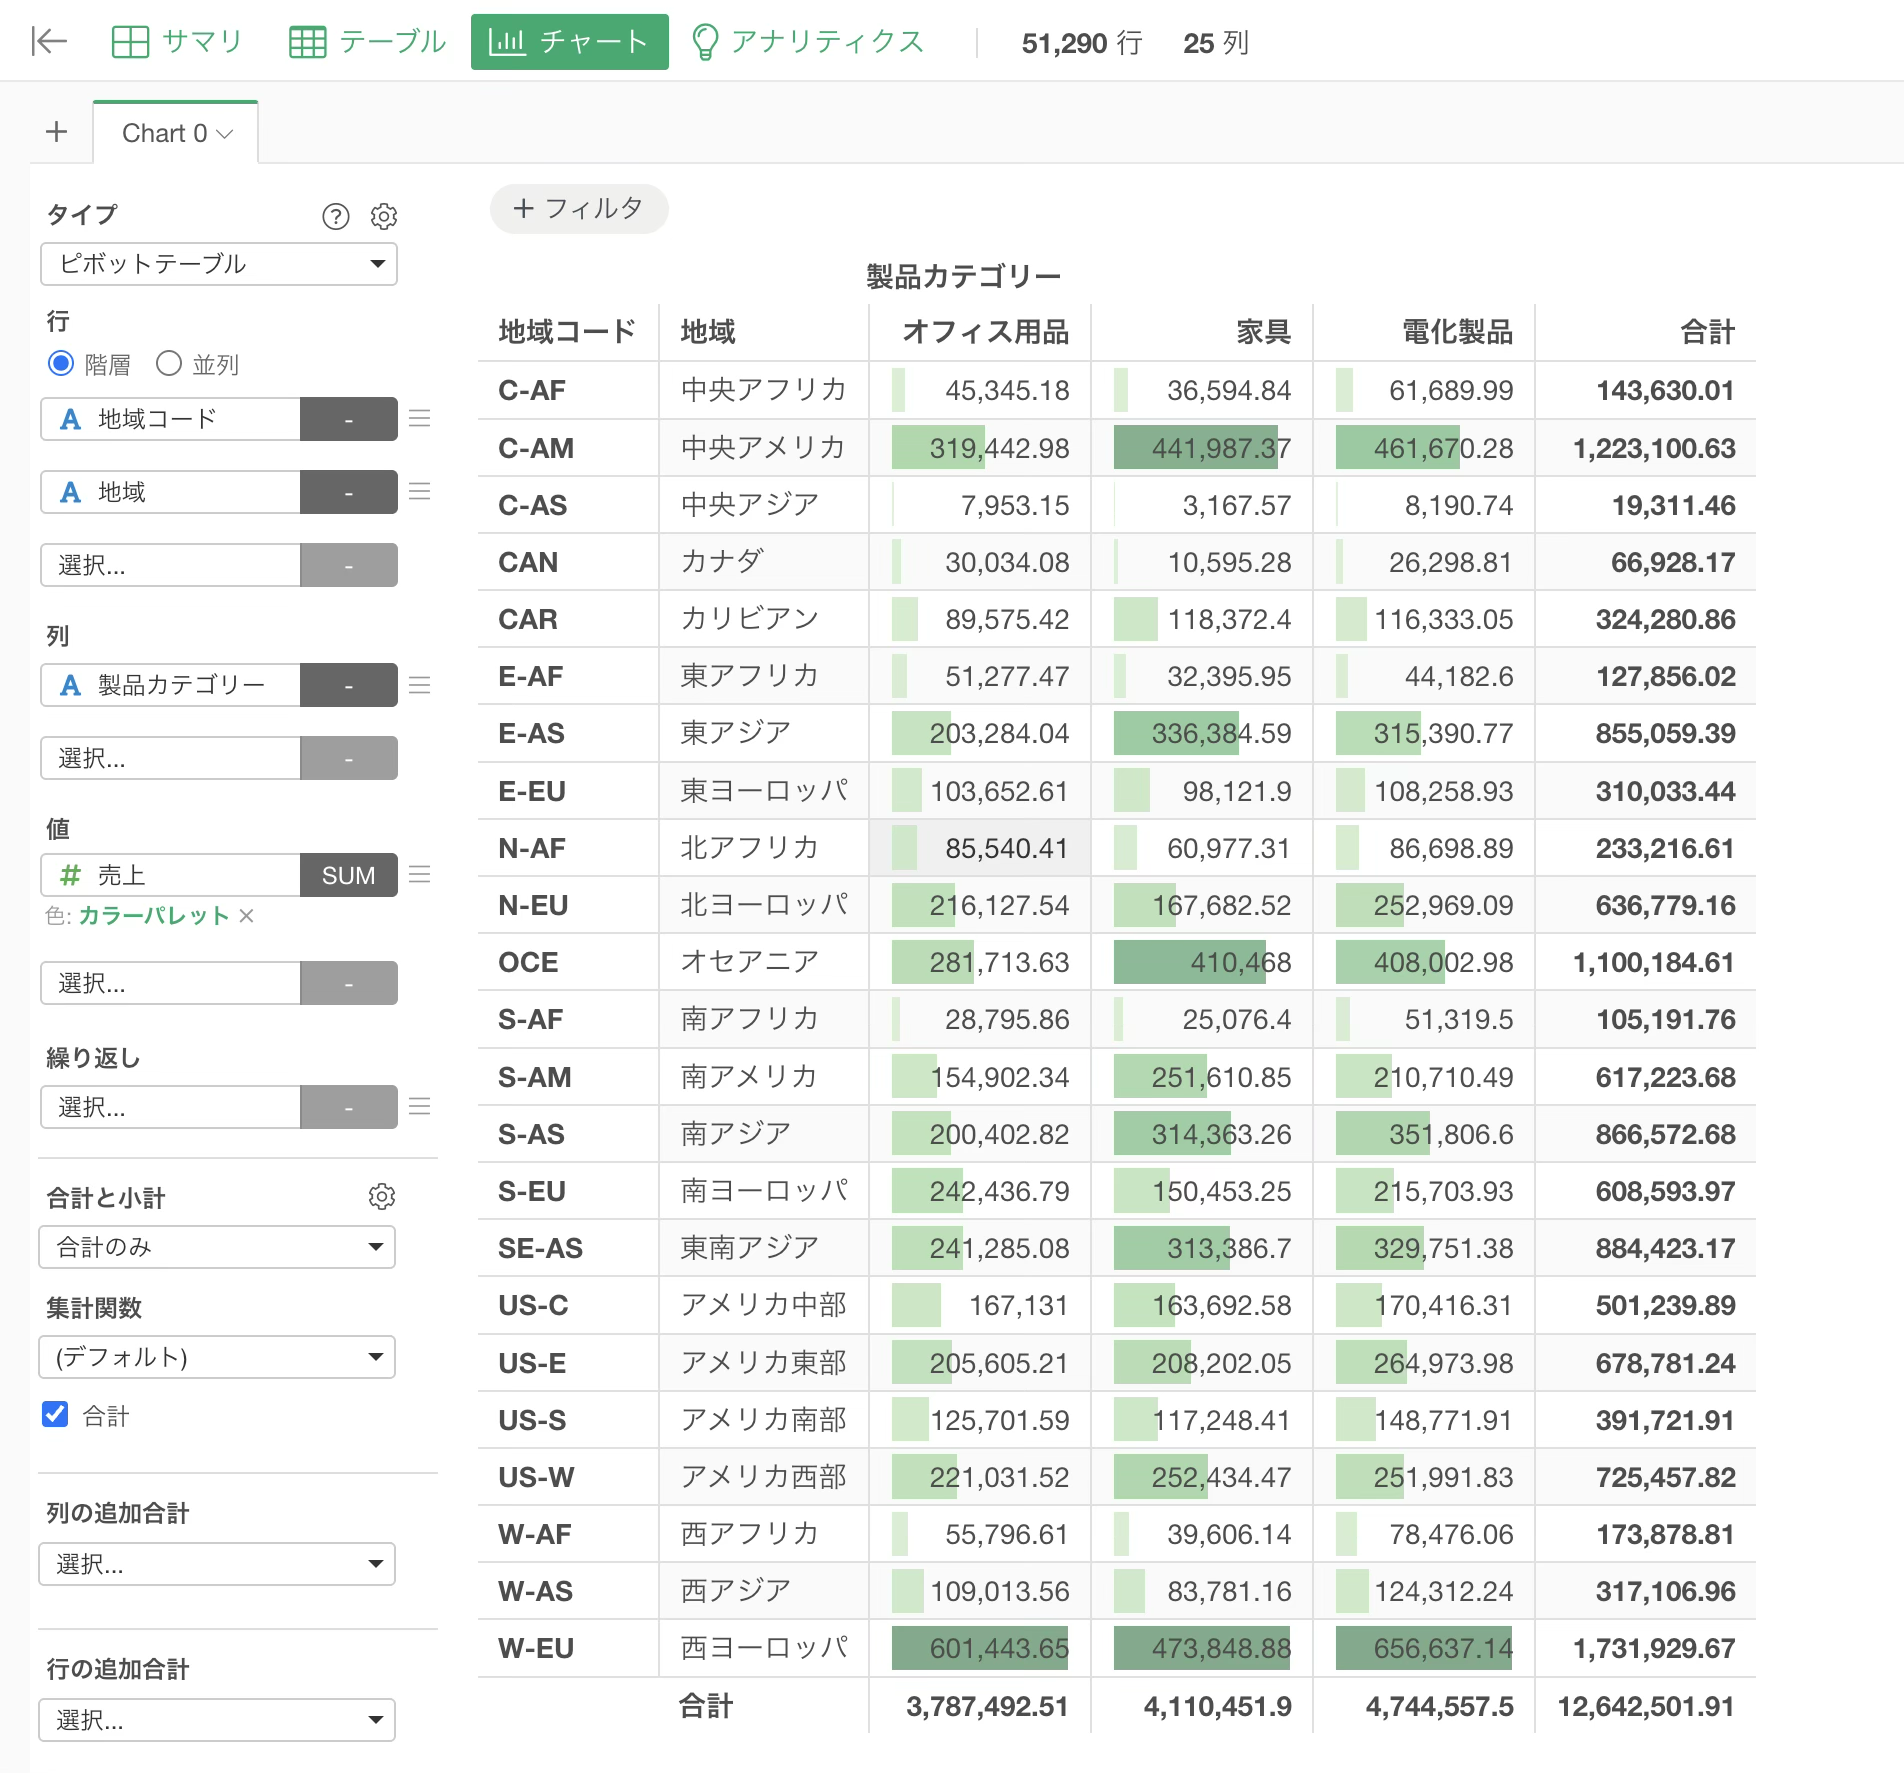
Task: Click N-AF オフィス用品 cell 85,540.41
Action: (980, 848)
